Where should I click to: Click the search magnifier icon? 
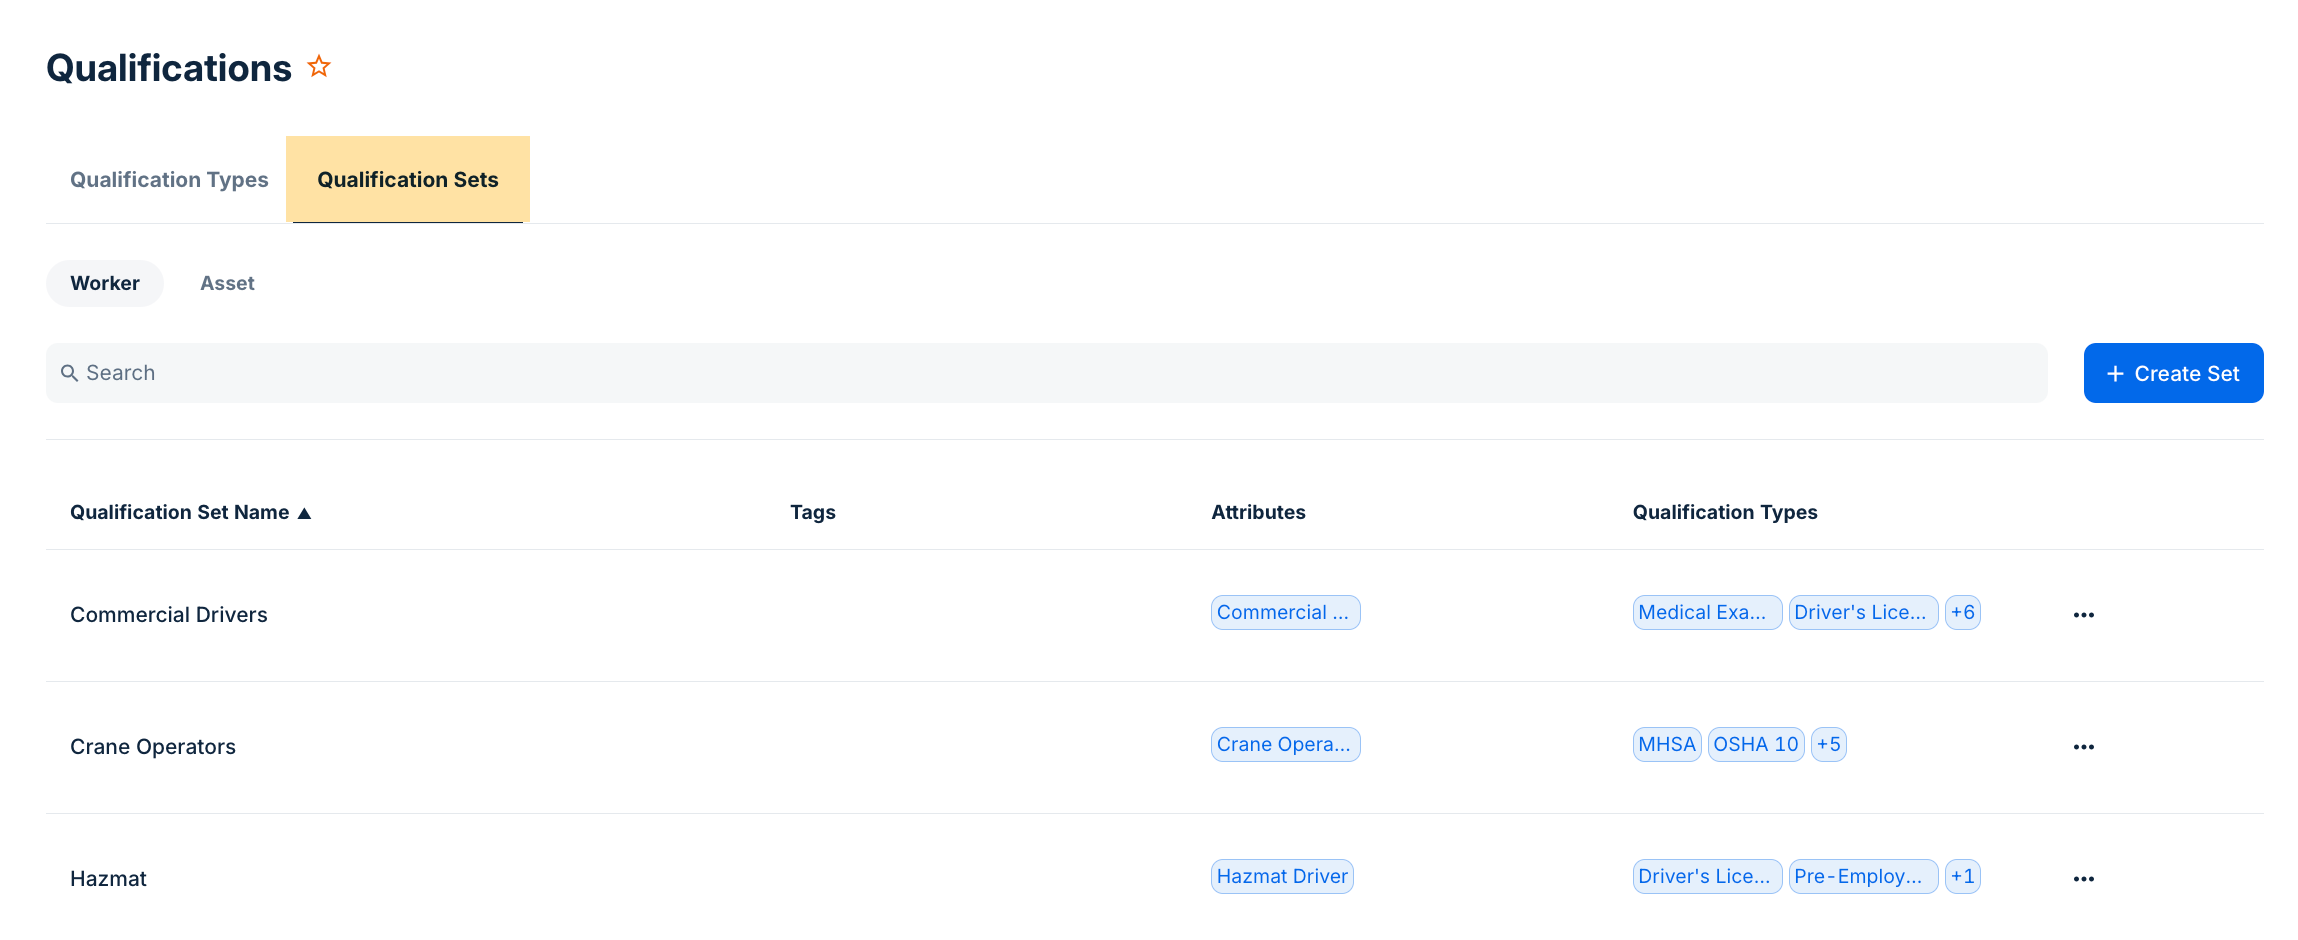pyautogui.click(x=69, y=373)
